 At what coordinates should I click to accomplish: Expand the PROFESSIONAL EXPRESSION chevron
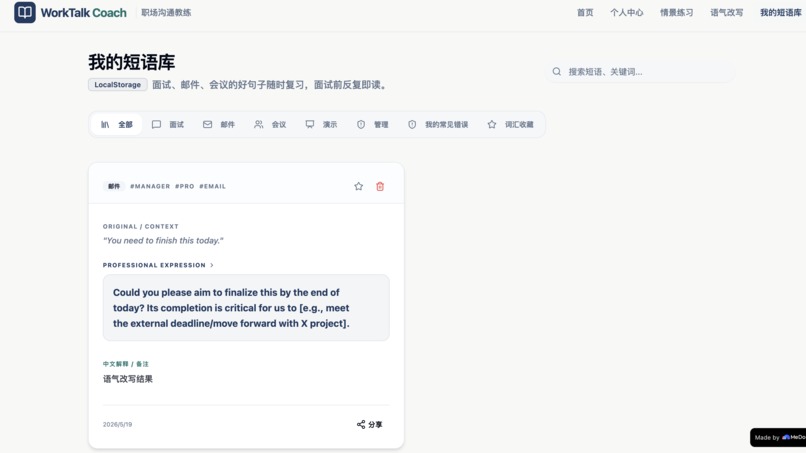[x=212, y=265]
